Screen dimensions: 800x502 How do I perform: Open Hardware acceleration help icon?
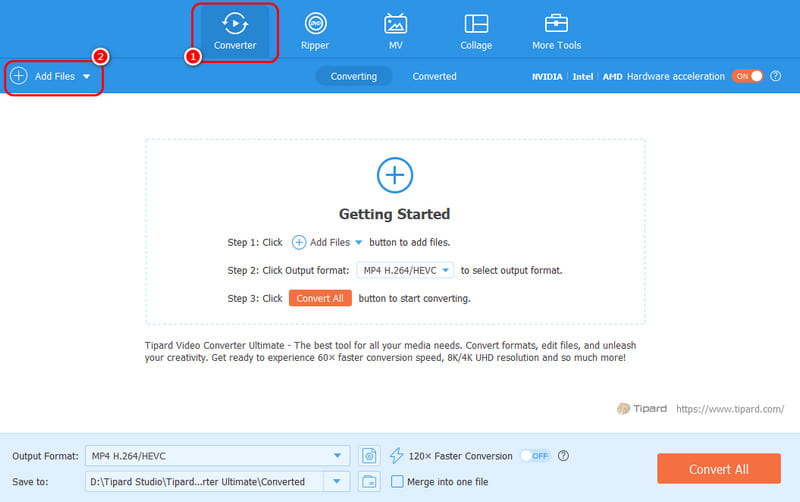click(x=776, y=76)
